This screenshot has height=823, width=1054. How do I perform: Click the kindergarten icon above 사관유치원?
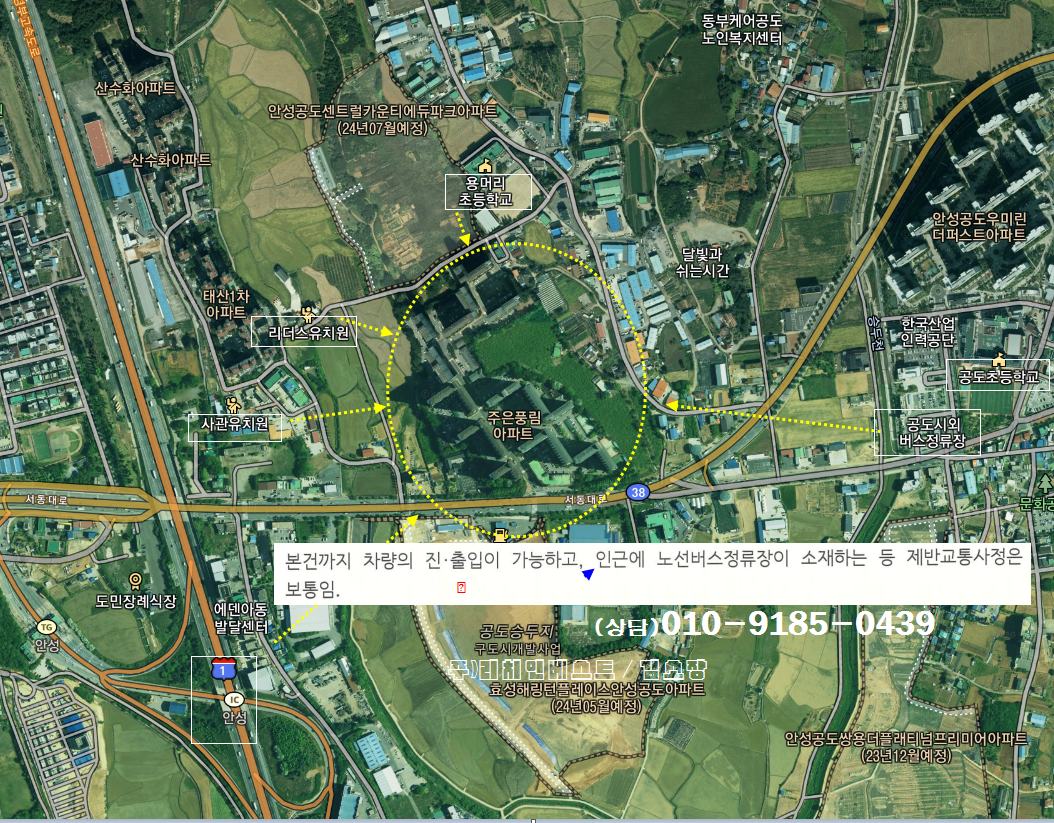tap(233, 404)
